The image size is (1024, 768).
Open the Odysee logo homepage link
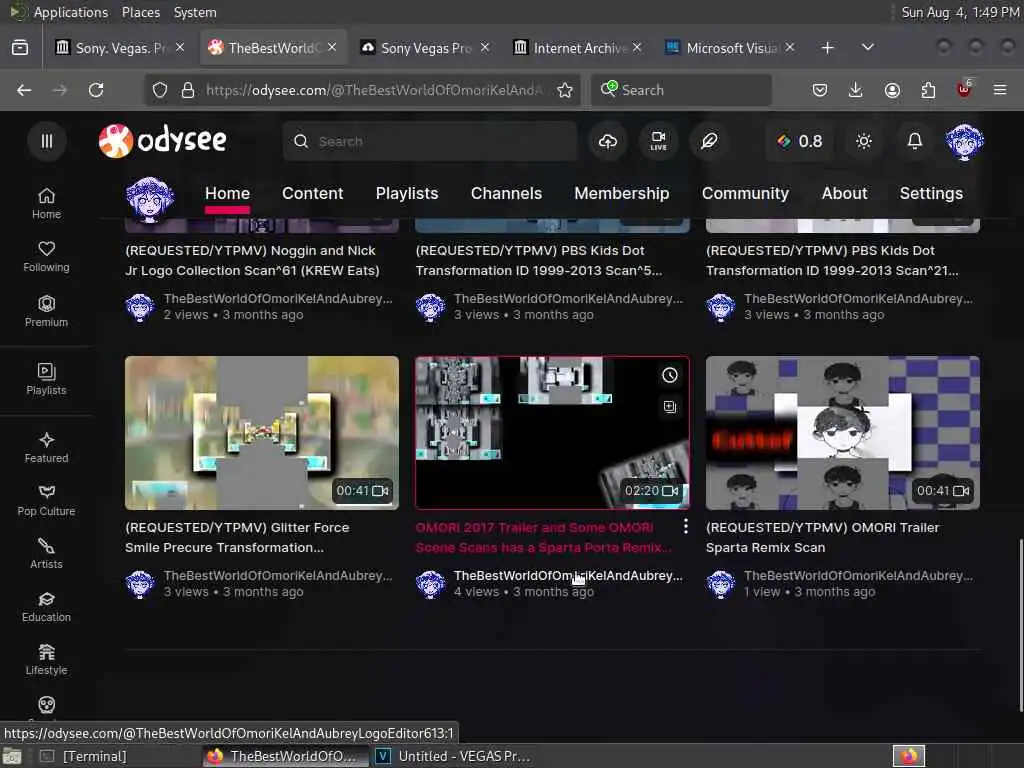click(163, 140)
